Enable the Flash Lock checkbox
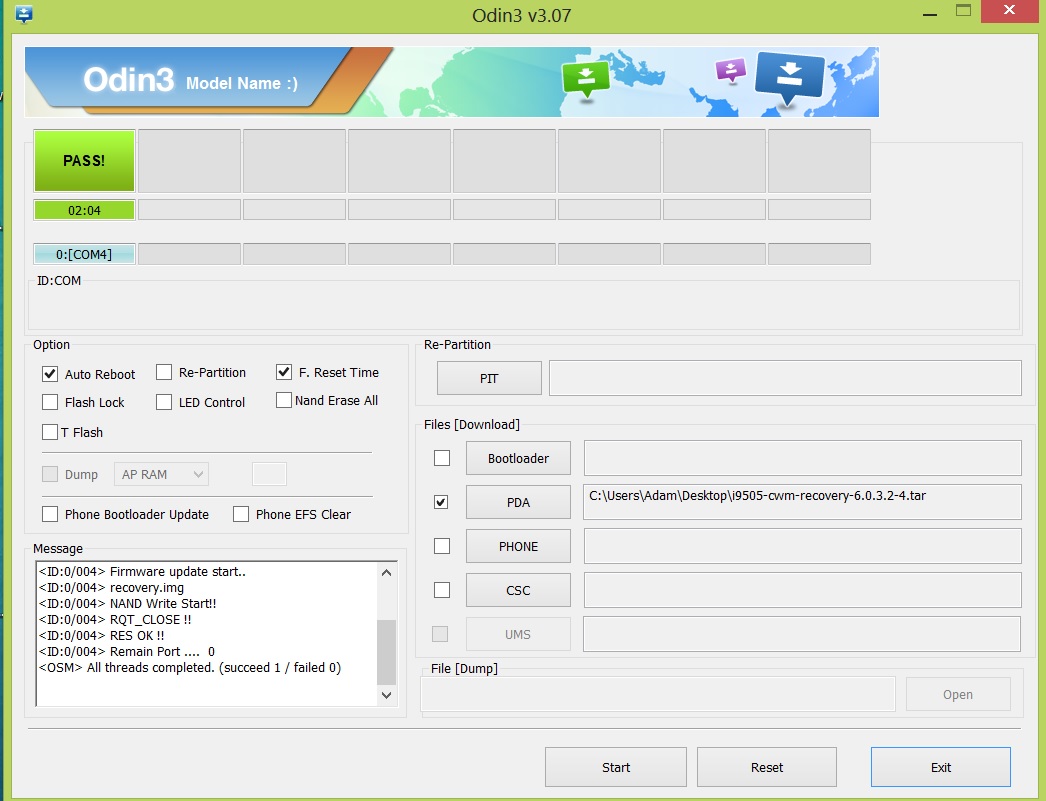Image resolution: width=1046 pixels, height=801 pixels. pyautogui.click(x=50, y=402)
